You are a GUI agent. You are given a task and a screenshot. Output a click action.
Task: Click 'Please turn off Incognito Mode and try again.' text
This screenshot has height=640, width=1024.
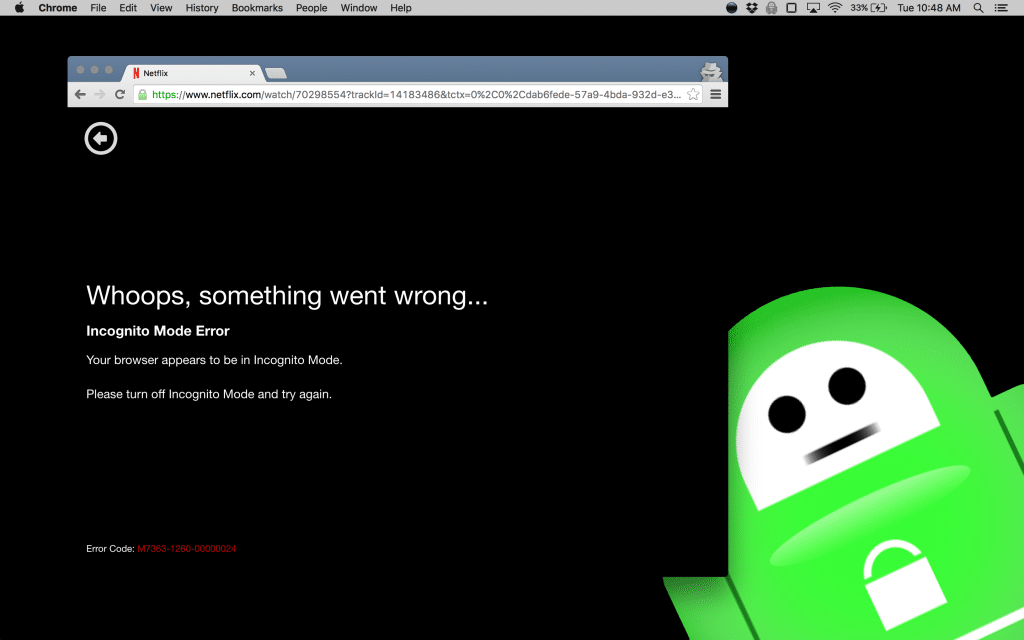(209, 394)
